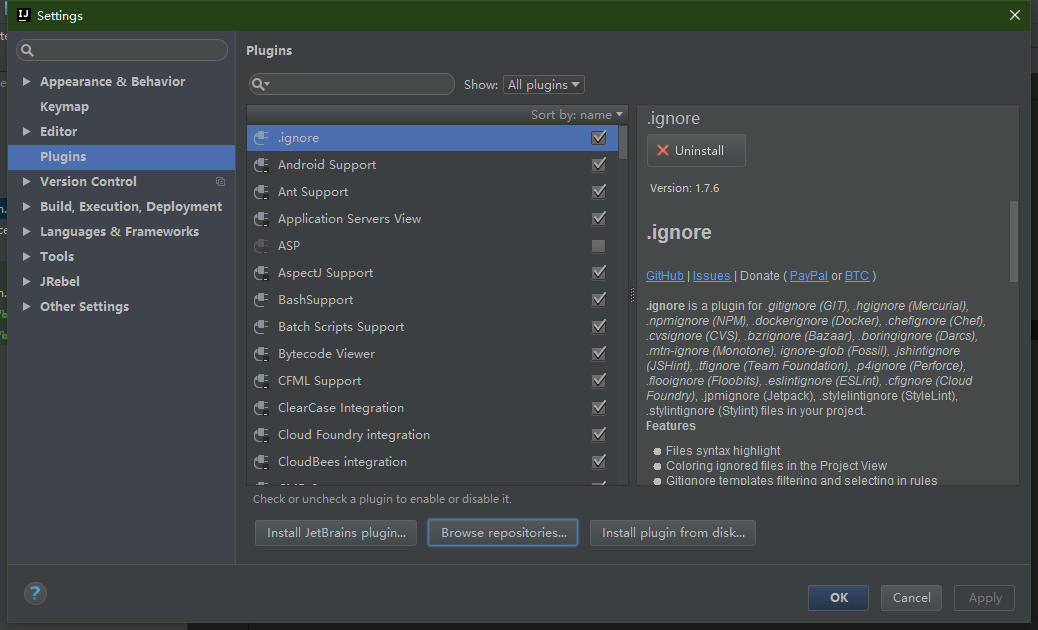Click the settings search input field
1038x630 pixels.
122,50
